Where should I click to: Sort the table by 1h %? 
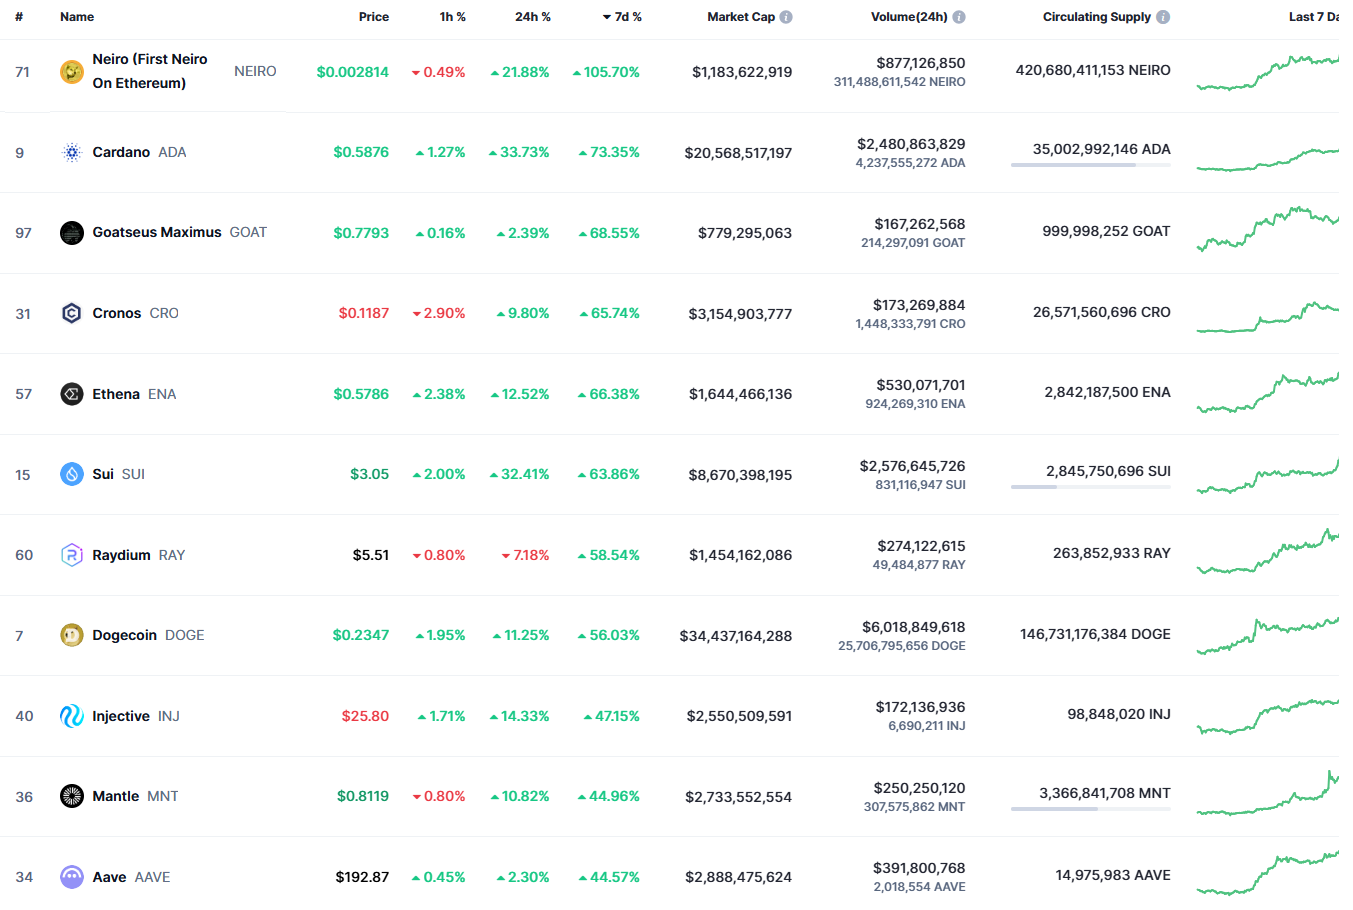[453, 17]
